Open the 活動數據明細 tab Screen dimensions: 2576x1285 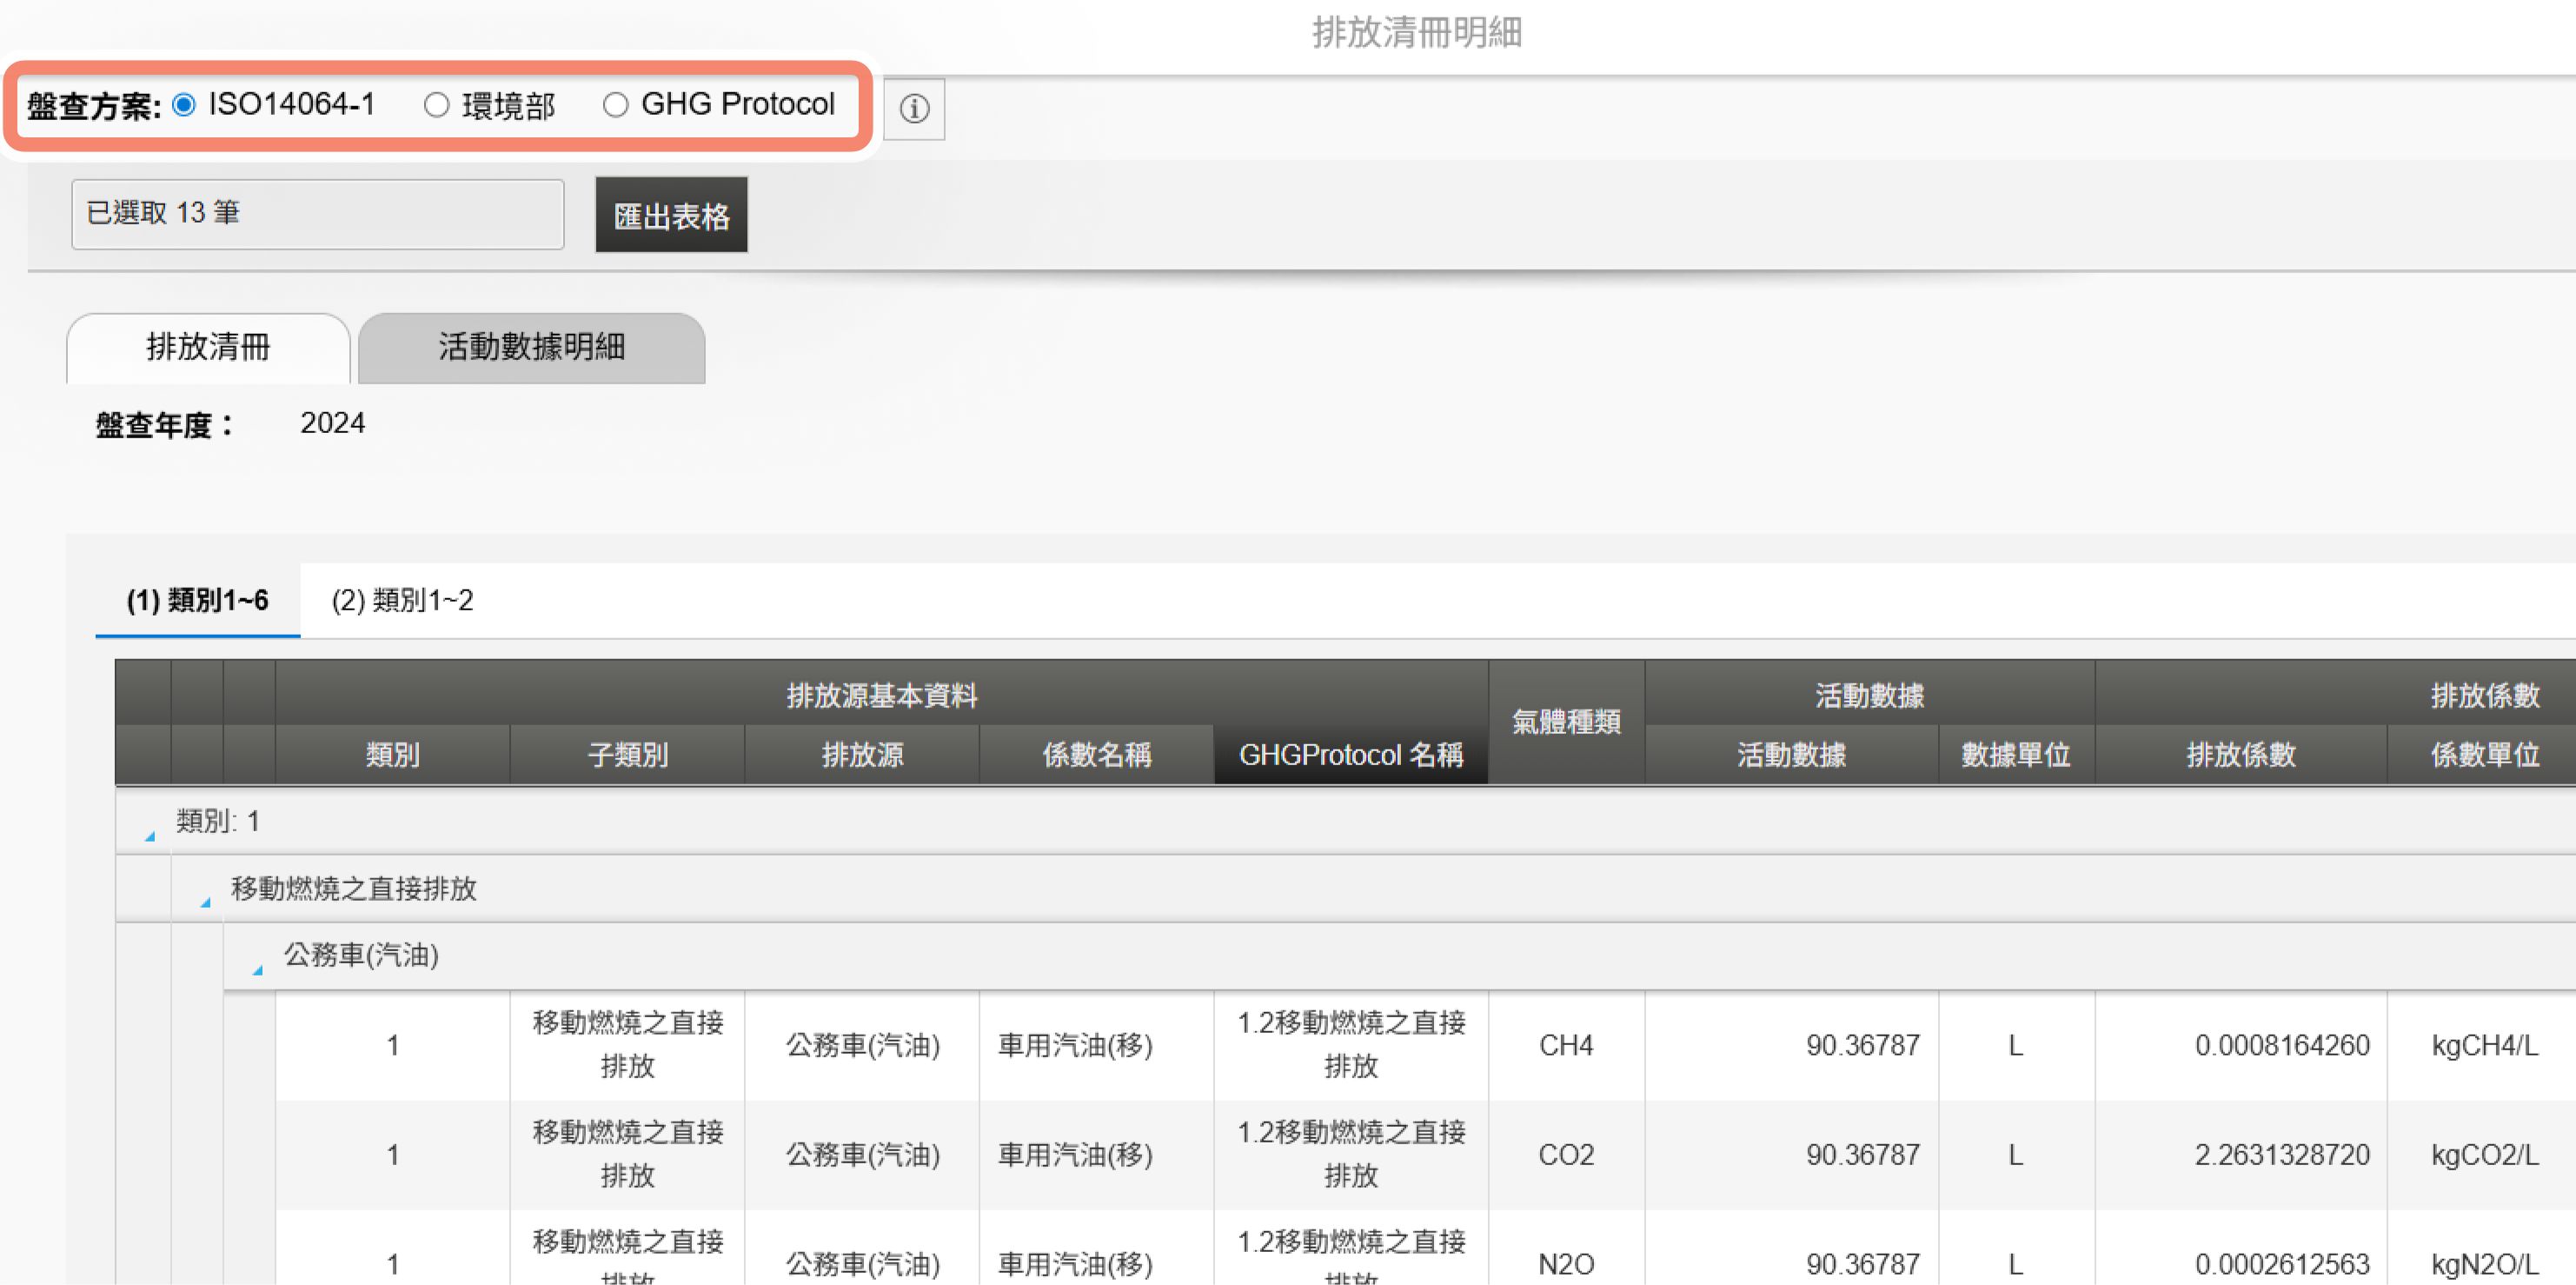click(531, 347)
